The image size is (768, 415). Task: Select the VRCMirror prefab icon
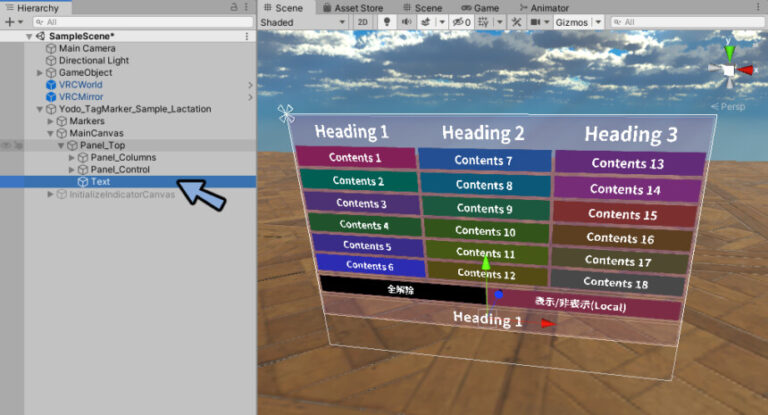[51, 97]
